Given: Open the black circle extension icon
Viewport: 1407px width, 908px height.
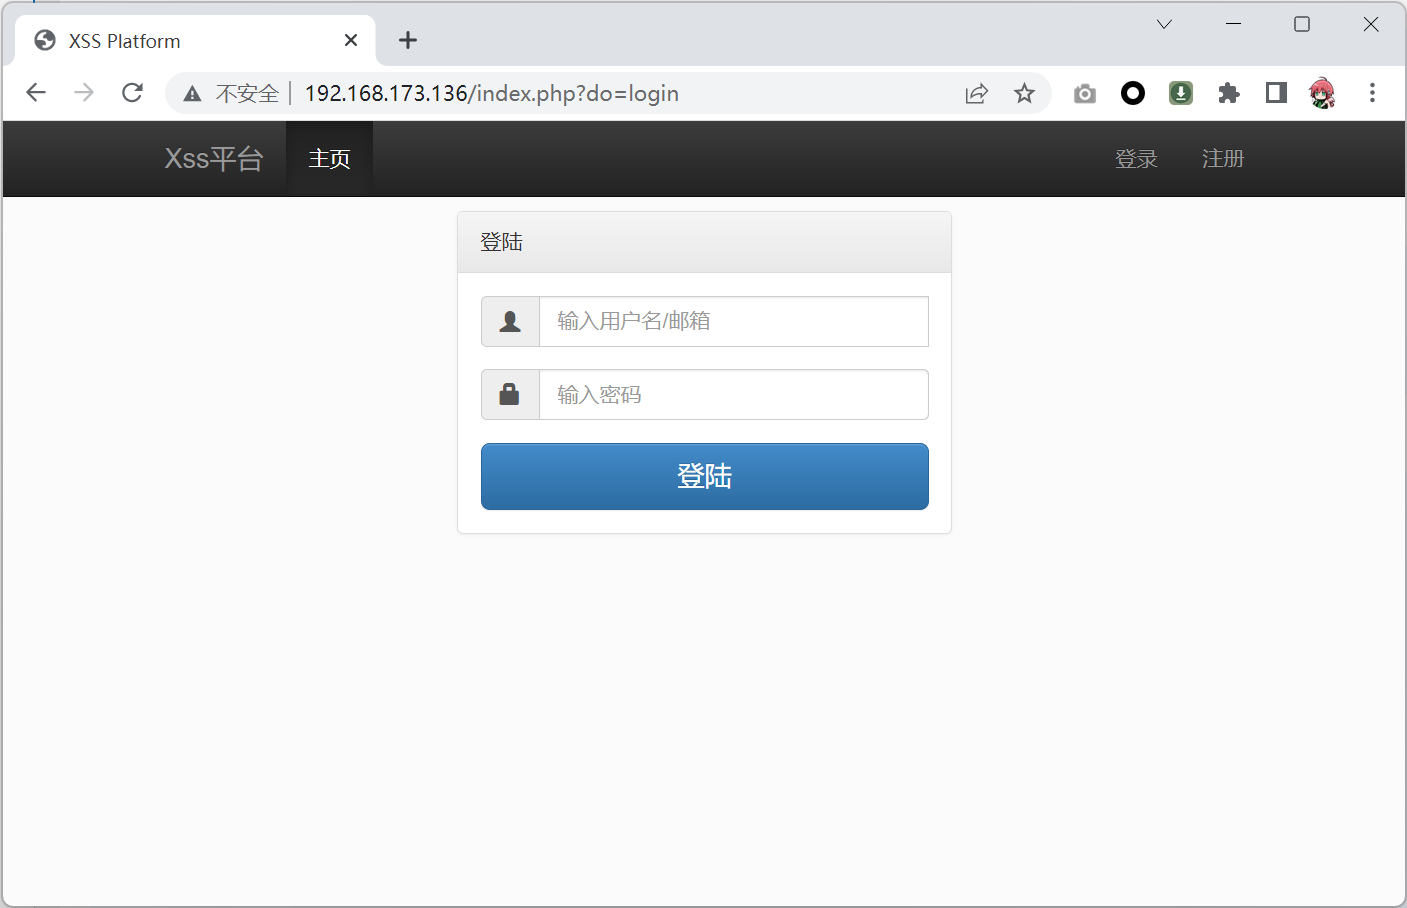Looking at the screenshot, I should coord(1133,93).
